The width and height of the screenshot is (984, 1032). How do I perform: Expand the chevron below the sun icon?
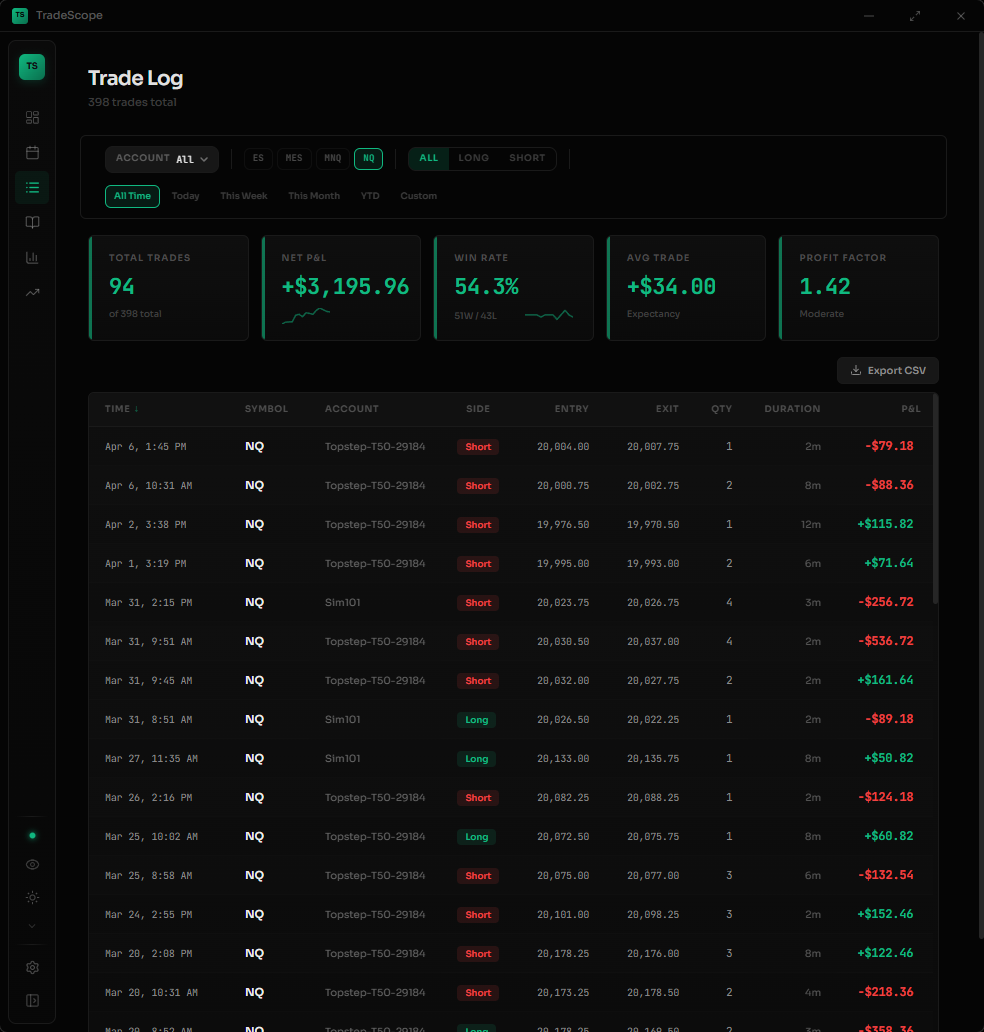[x=32, y=926]
